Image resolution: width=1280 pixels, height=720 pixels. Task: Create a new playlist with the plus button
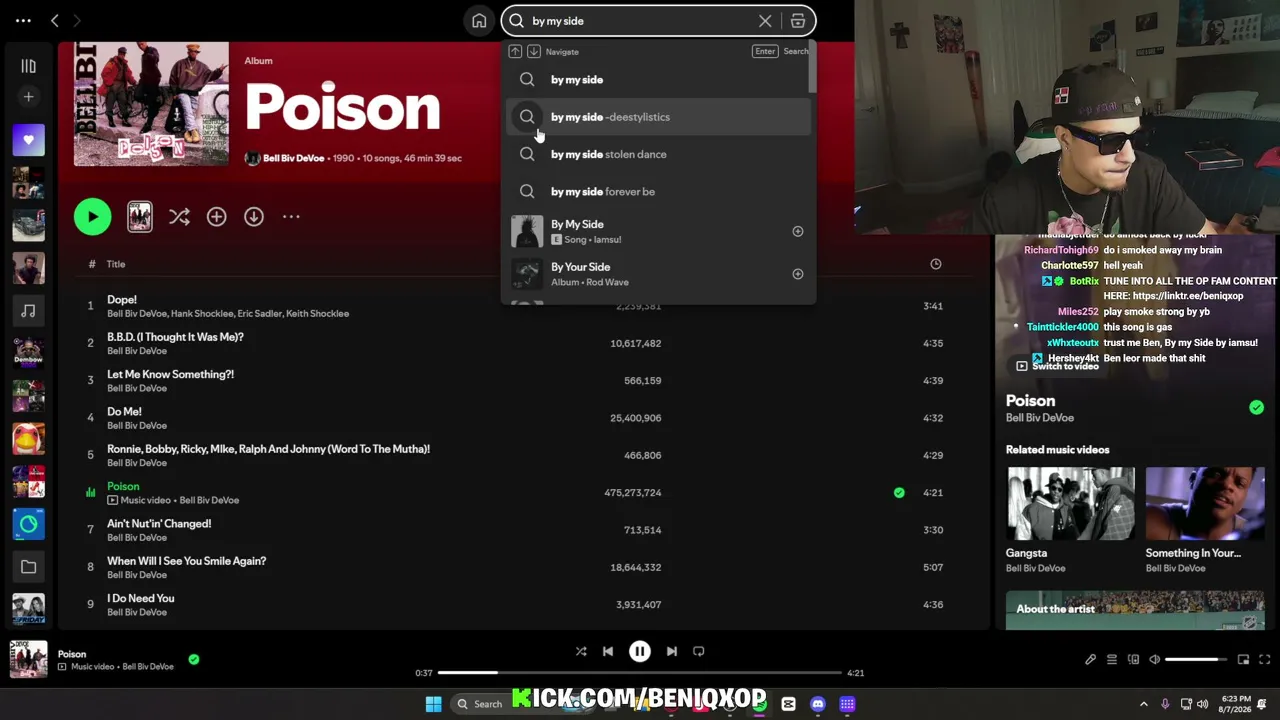[x=28, y=97]
